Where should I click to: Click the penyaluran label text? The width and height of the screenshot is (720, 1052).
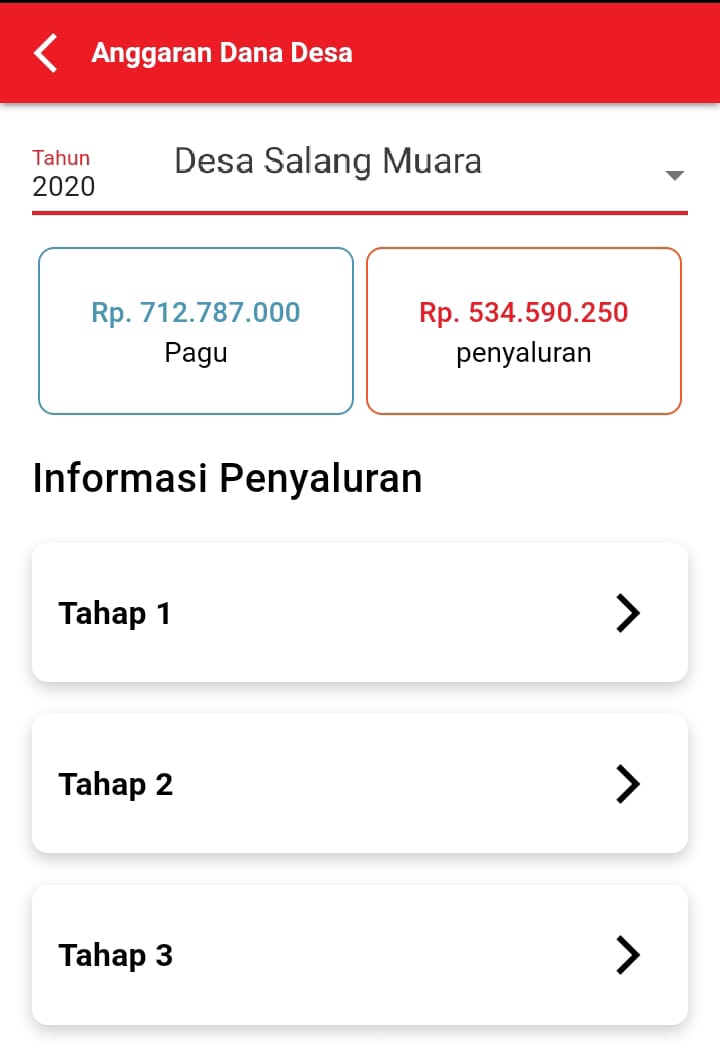(x=524, y=353)
